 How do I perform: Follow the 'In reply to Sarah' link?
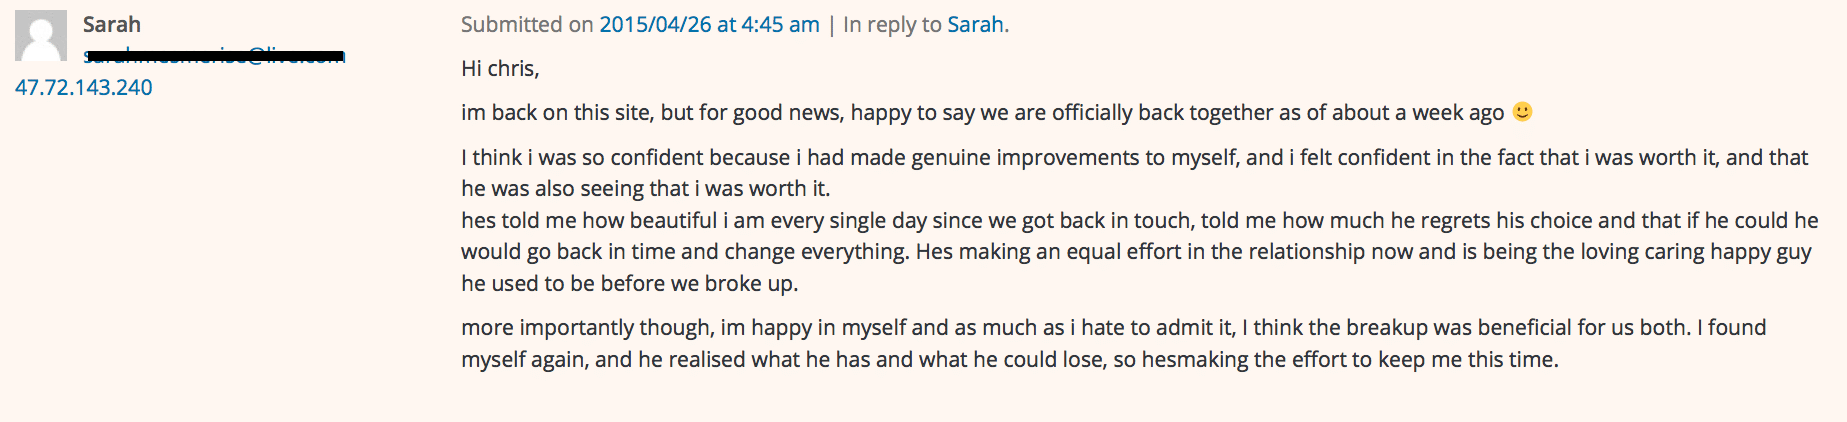tap(975, 25)
